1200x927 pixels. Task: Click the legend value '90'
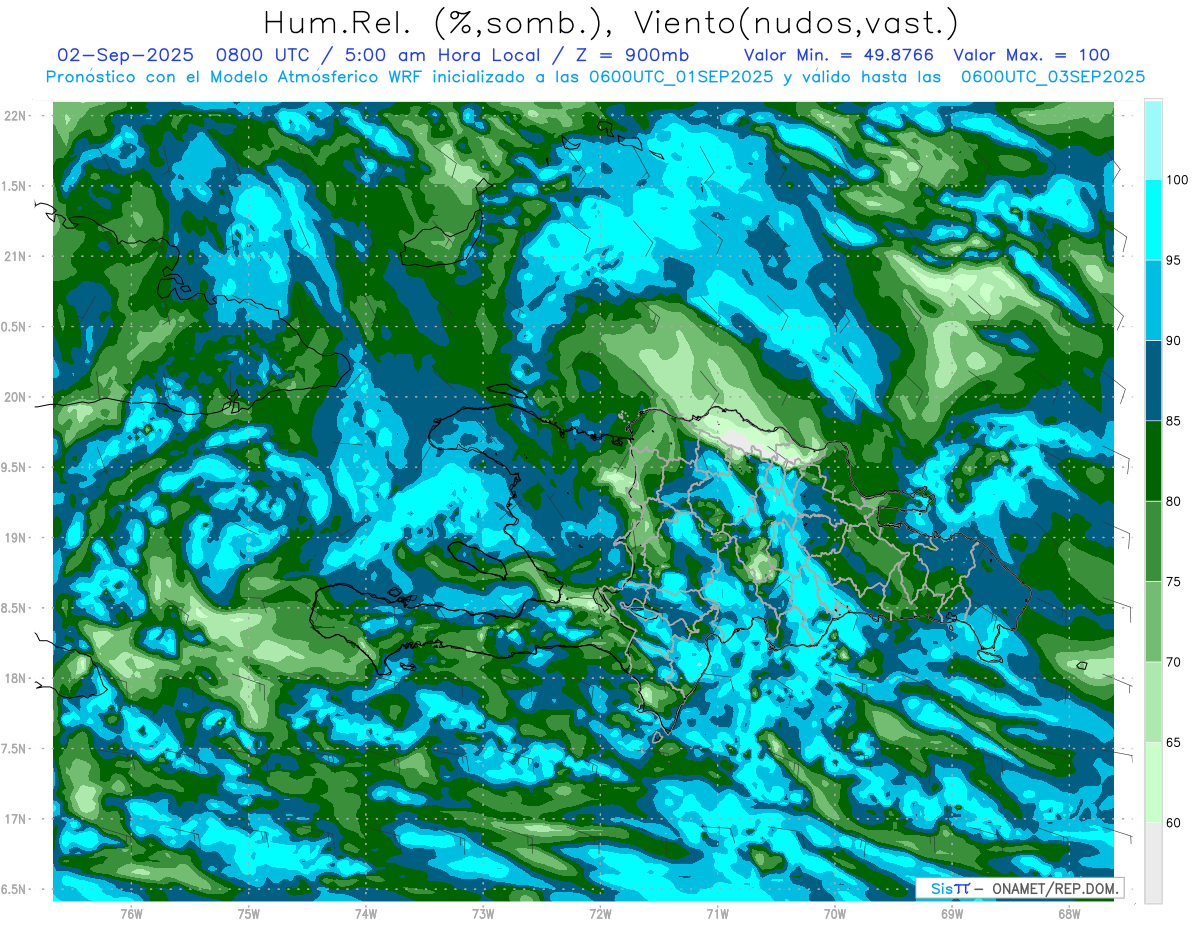pyautogui.click(x=1175, y=341)
